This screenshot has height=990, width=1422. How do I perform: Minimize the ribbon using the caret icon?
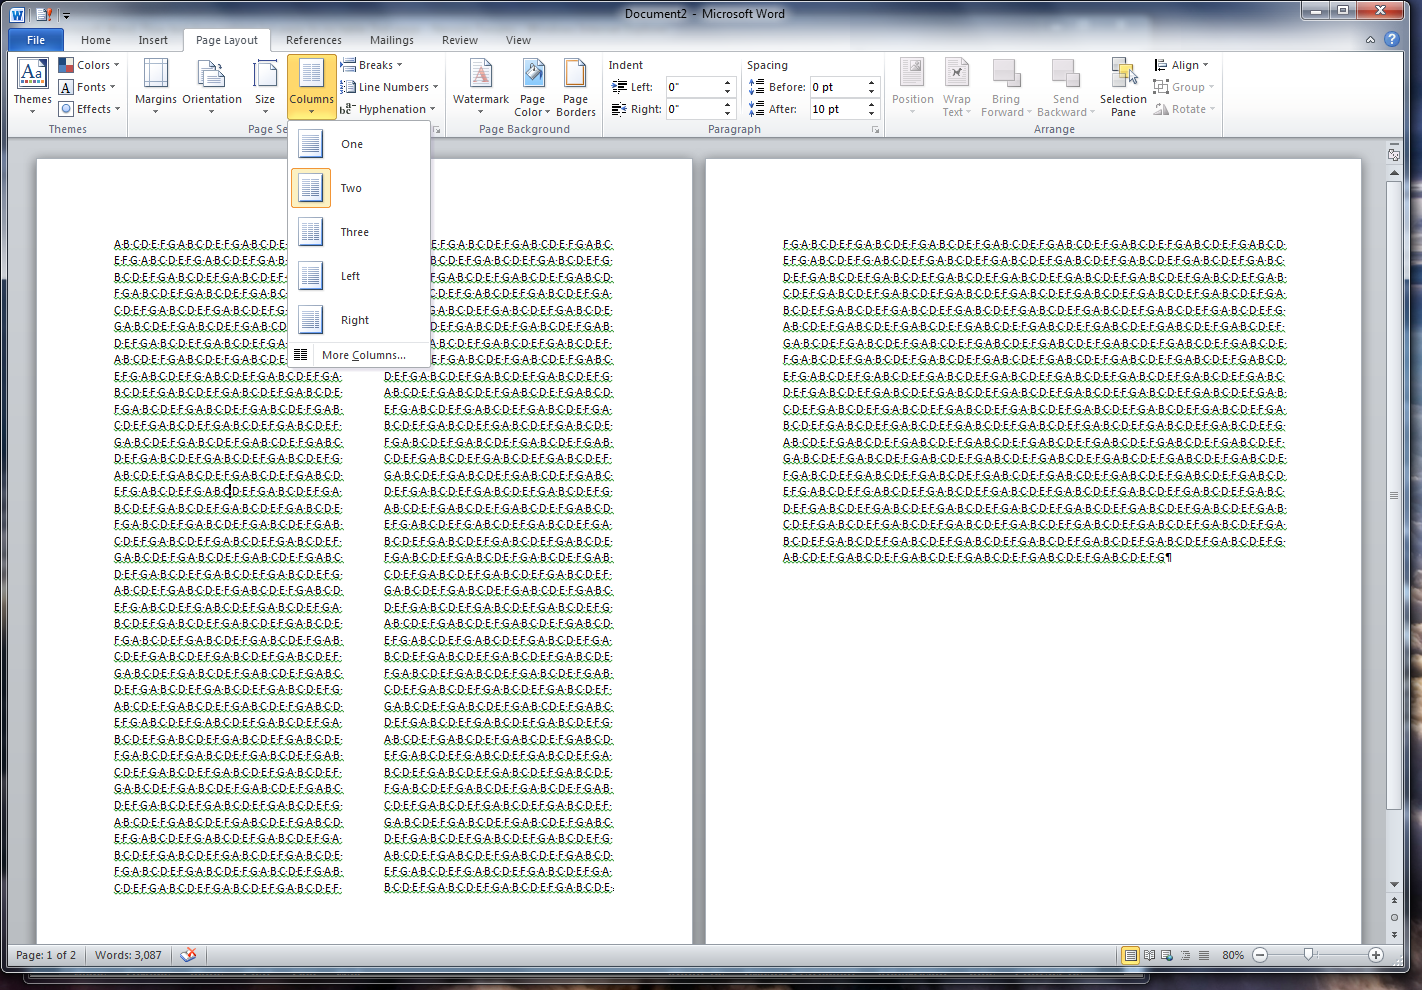[1370, 40]
